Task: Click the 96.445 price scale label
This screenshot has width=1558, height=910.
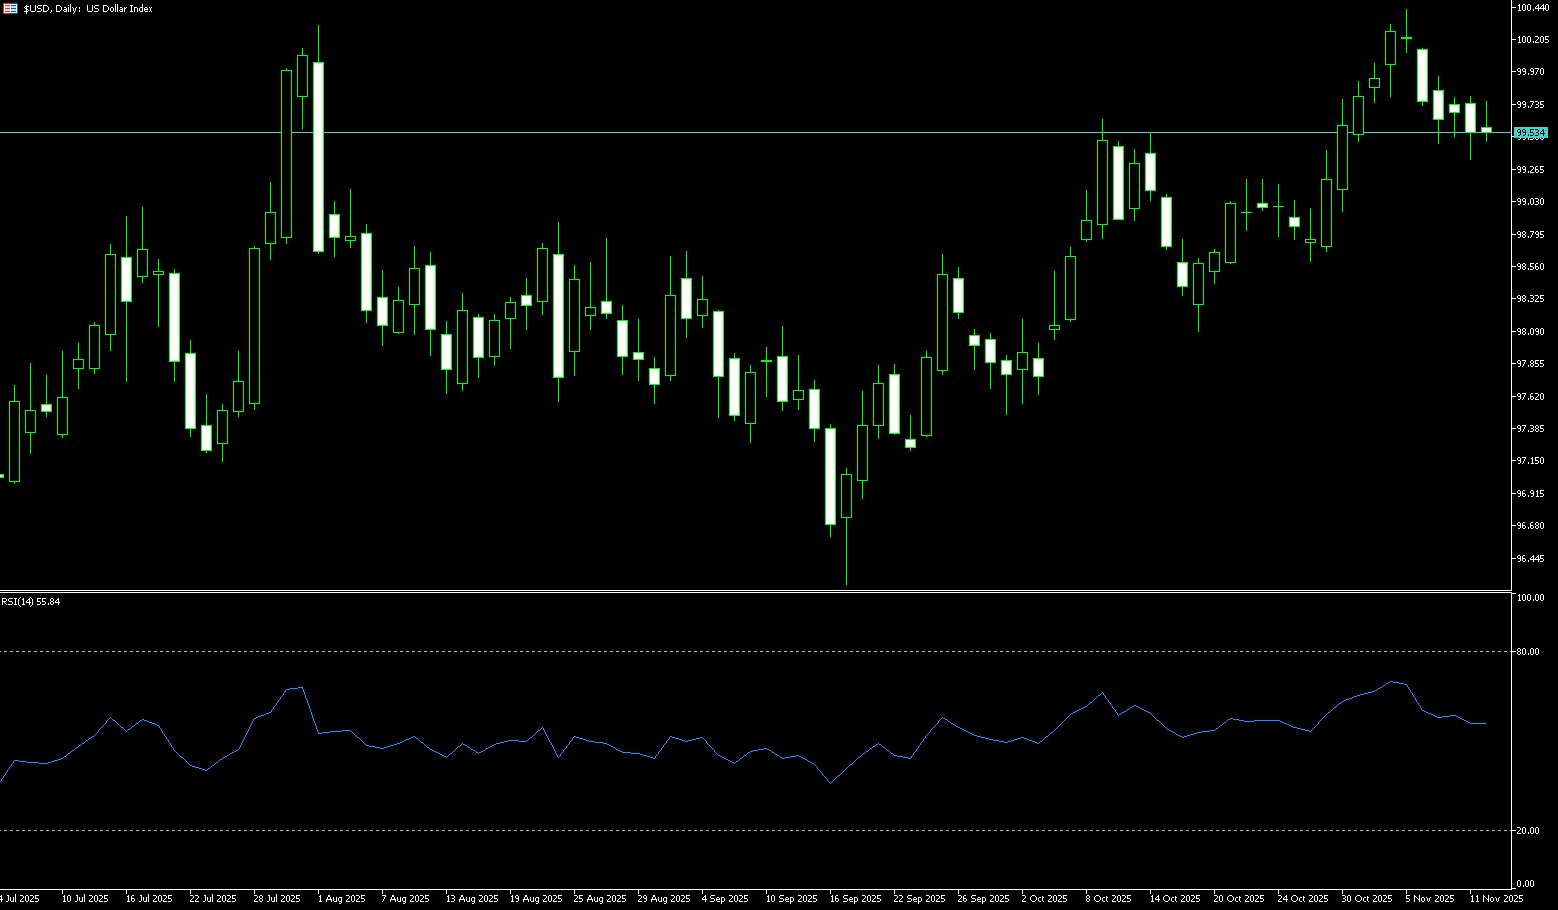Action: [x=1530, y=559]
